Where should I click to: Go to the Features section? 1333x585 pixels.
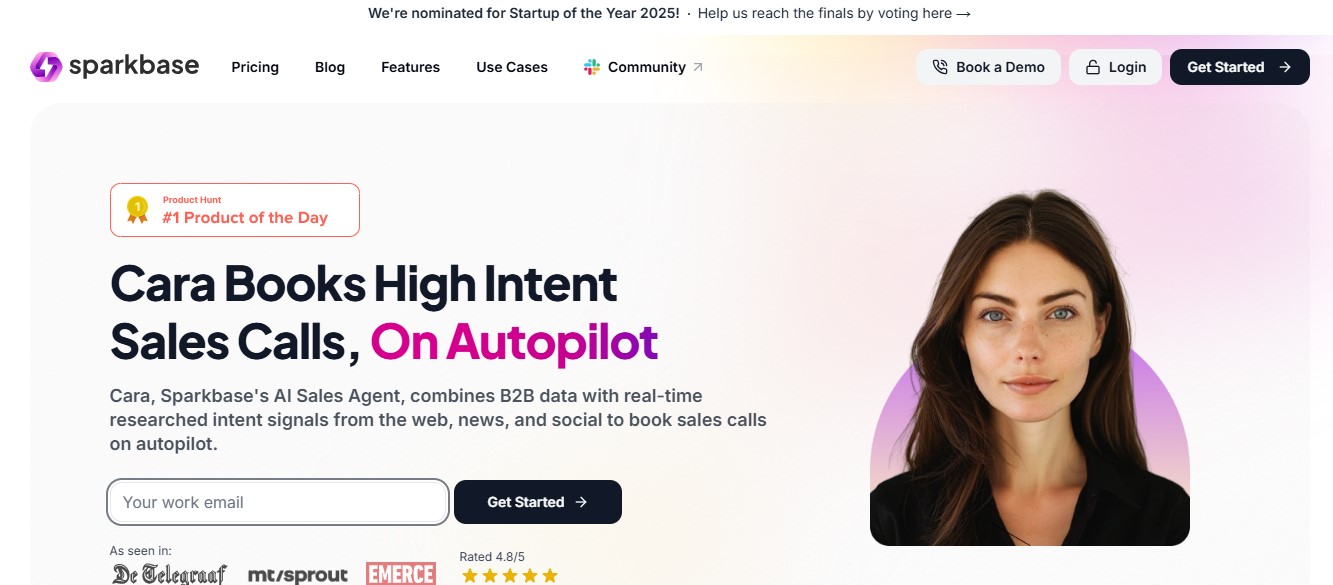pos(410,67)
